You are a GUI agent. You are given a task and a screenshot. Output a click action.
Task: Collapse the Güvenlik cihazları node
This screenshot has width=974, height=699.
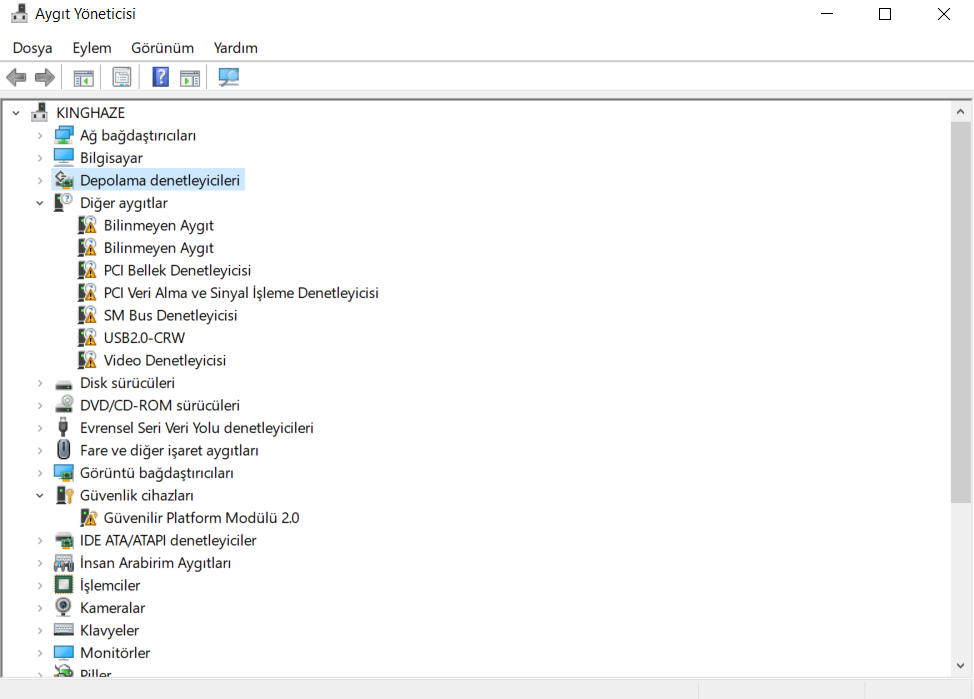click(x=40, y=495)
